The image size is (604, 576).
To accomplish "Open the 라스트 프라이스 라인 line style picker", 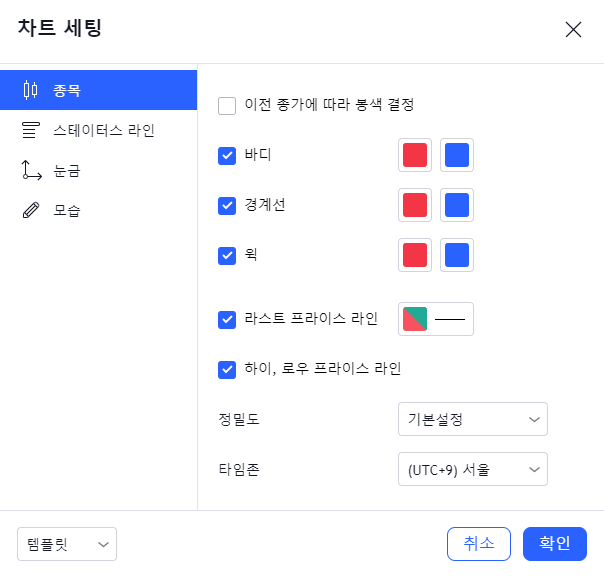I will [449, 319].
